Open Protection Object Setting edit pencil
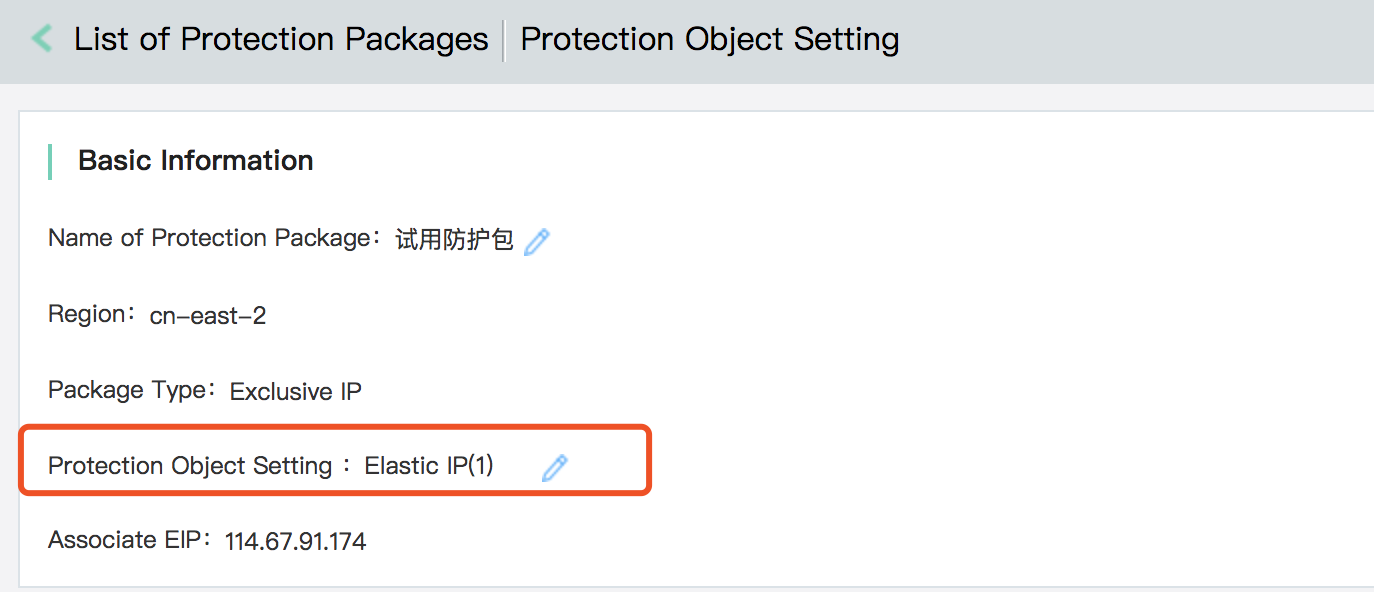Viewport: 1374px width, 592px height. point(555,467)
